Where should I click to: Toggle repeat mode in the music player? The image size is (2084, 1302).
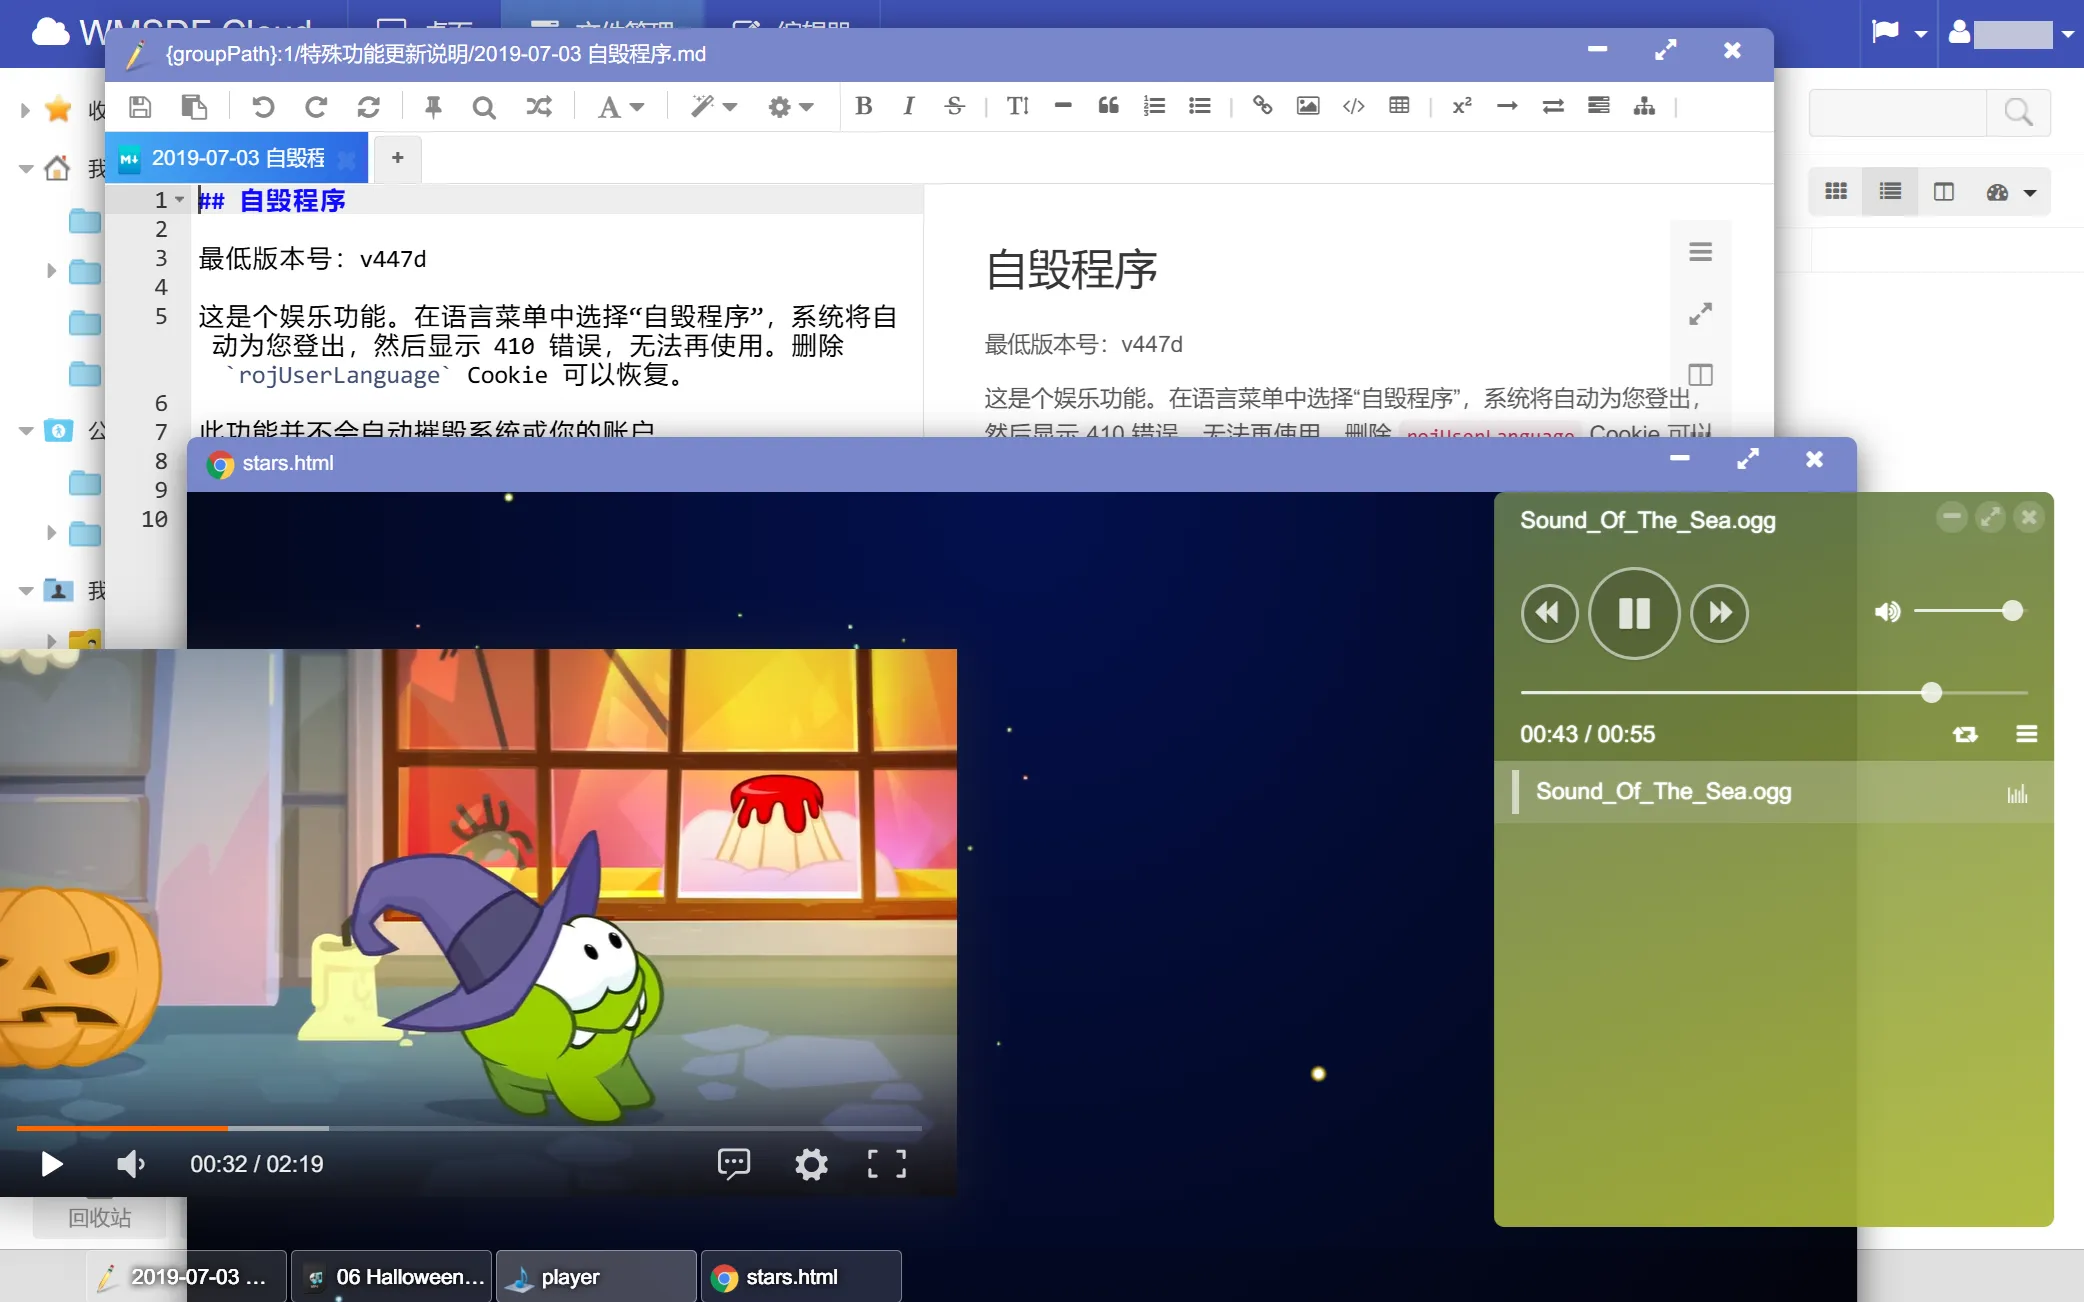coord(1965,735)
